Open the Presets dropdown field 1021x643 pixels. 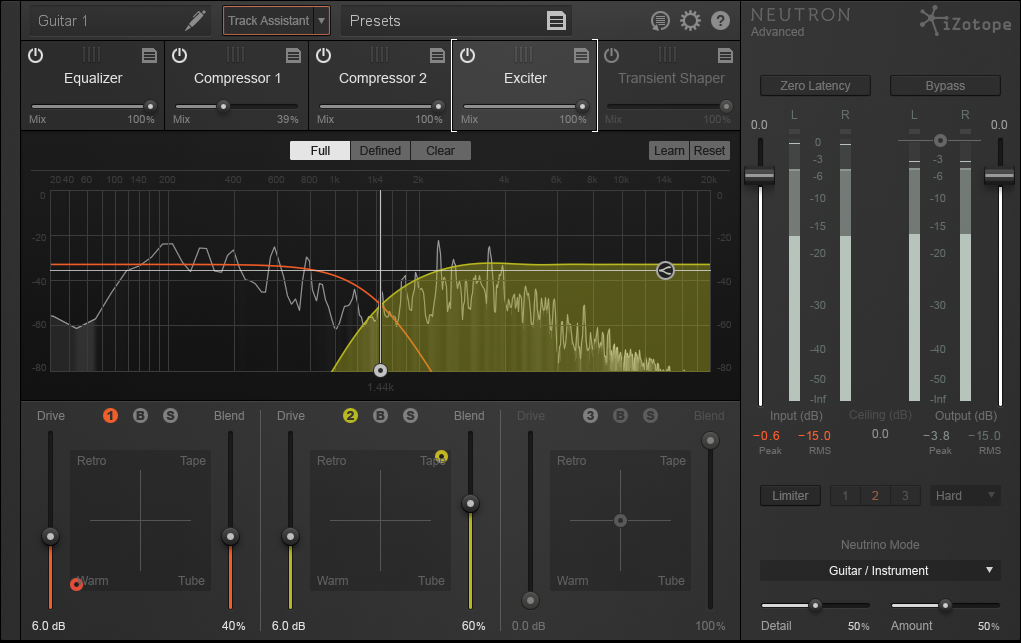(x=456, y=21)
